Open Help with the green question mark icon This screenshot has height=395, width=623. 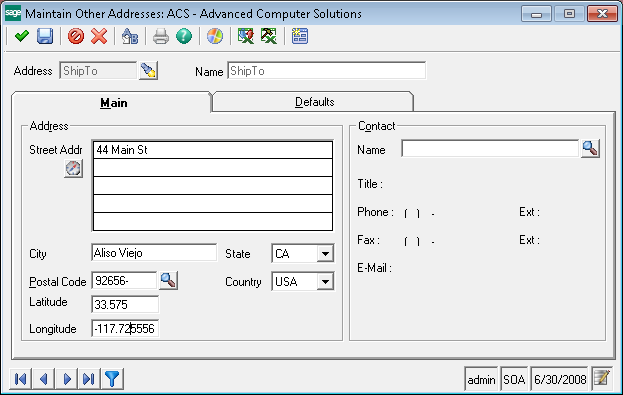(184, 37)
